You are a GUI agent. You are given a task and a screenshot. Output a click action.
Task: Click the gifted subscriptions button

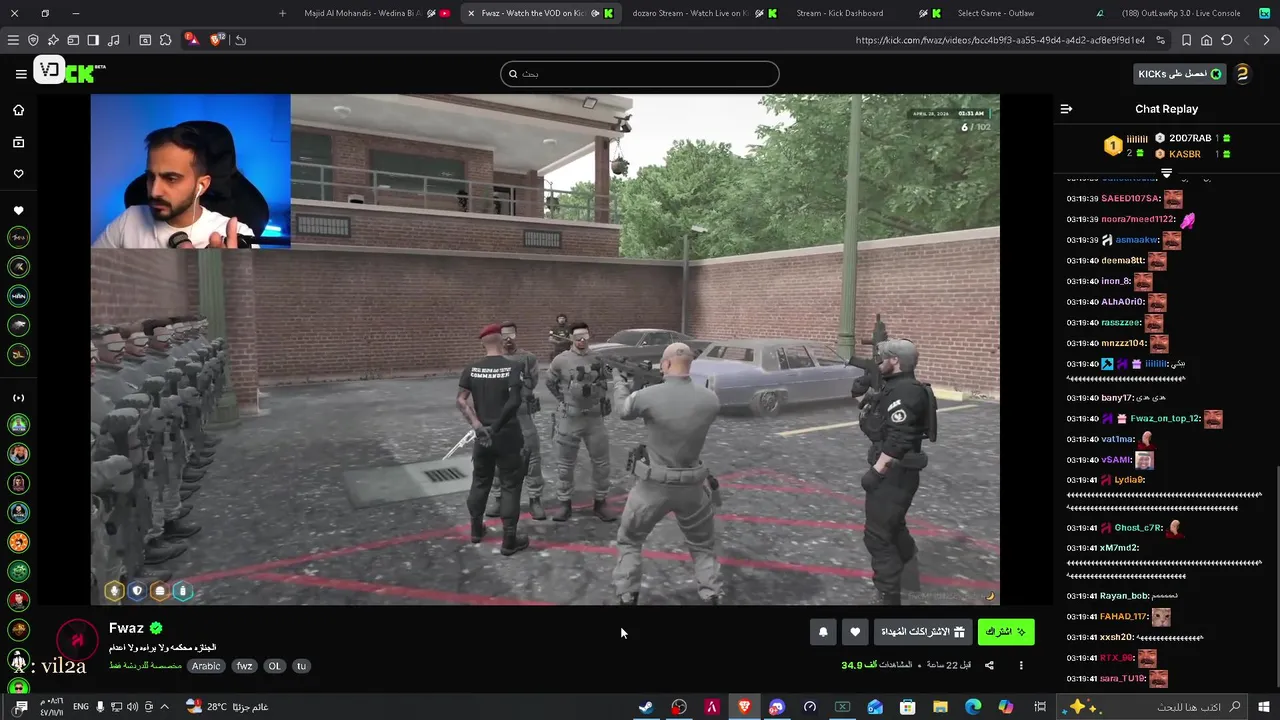coord(923,632)
